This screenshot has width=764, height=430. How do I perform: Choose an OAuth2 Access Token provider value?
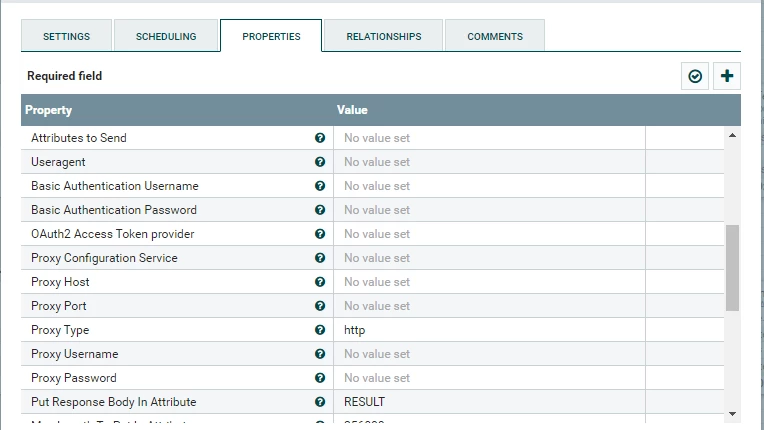489,234
